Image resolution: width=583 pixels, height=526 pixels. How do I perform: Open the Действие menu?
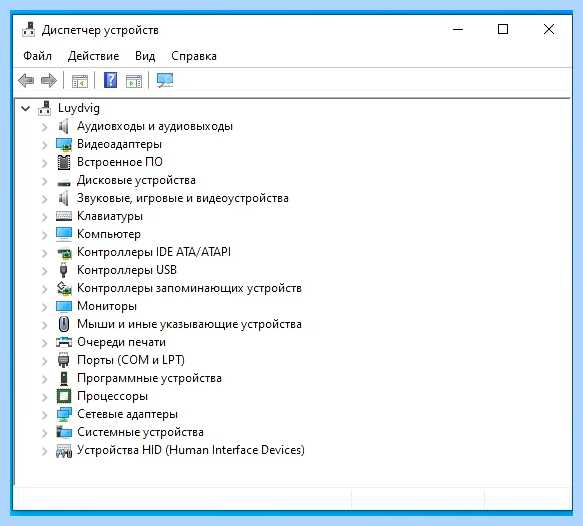[93, 56]
